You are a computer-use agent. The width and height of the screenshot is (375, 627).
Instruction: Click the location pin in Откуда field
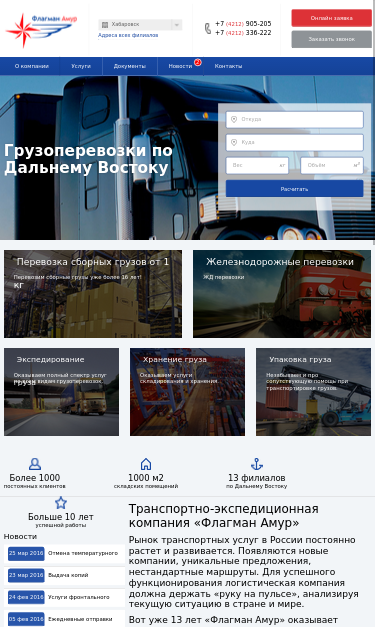234,119
